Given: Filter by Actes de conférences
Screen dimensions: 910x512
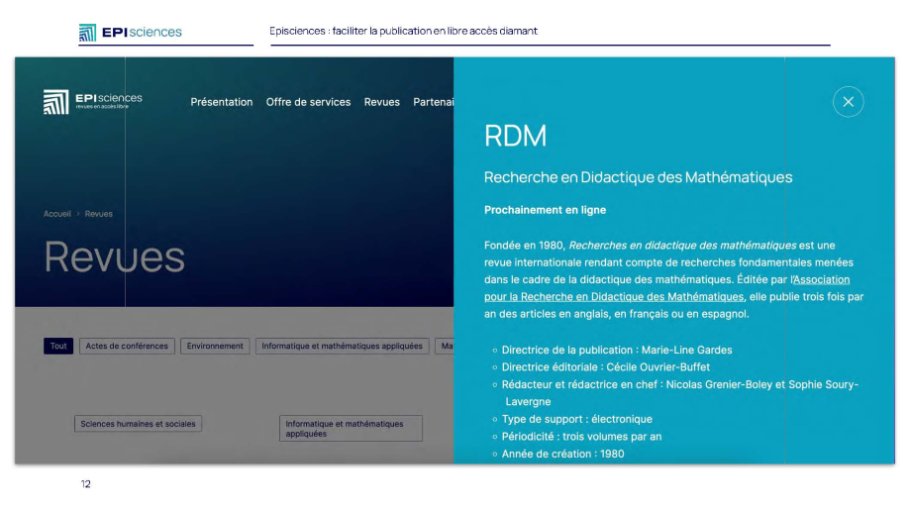Looking at the screenshot, I should click(127, 346).
